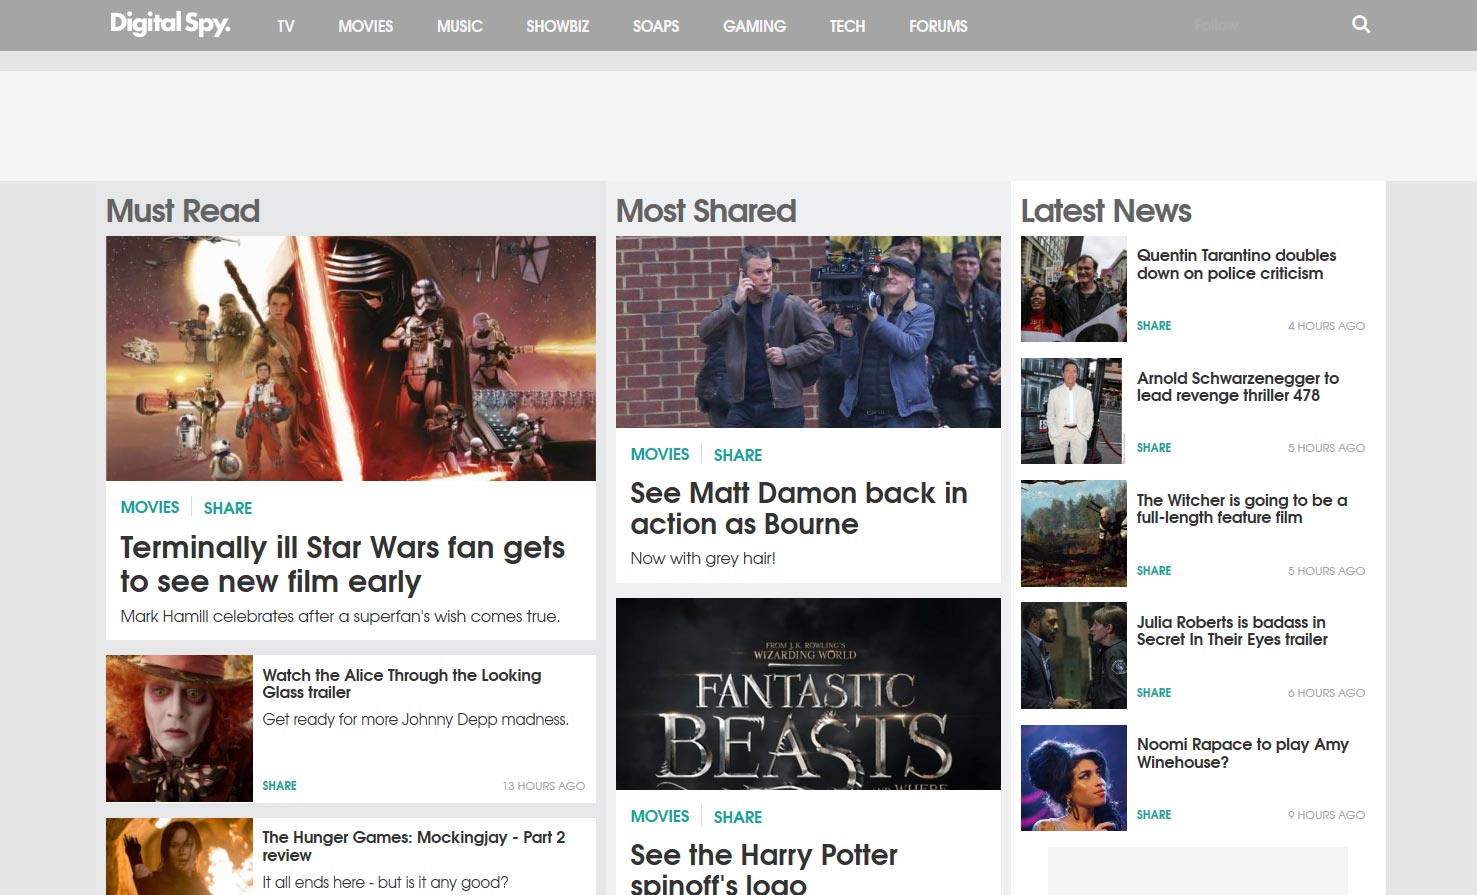Viewport: 1477px width, 895px height.
Task: Open the MOVIES section in the navigation
Action: click(365, 26)
